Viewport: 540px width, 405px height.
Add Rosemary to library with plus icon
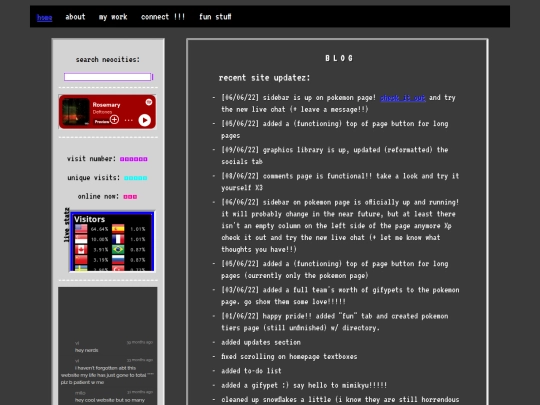click(x=114, y=120)
